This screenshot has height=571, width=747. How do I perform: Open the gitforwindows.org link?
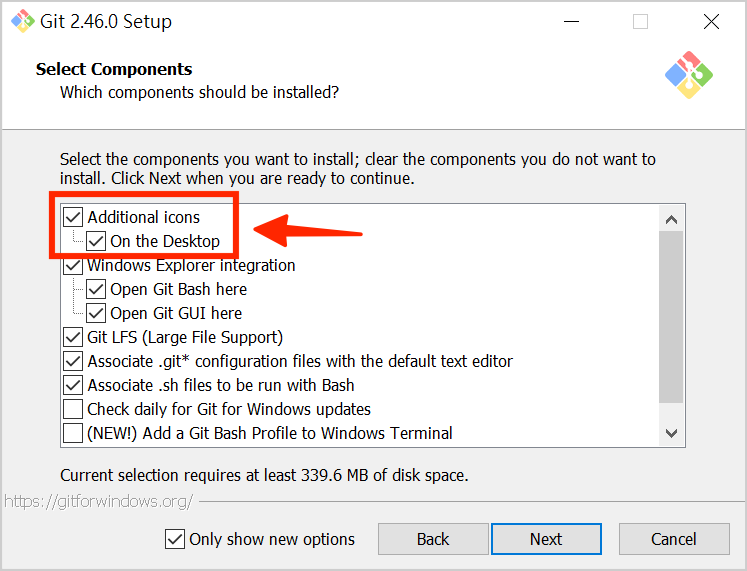tap(97, 502)
